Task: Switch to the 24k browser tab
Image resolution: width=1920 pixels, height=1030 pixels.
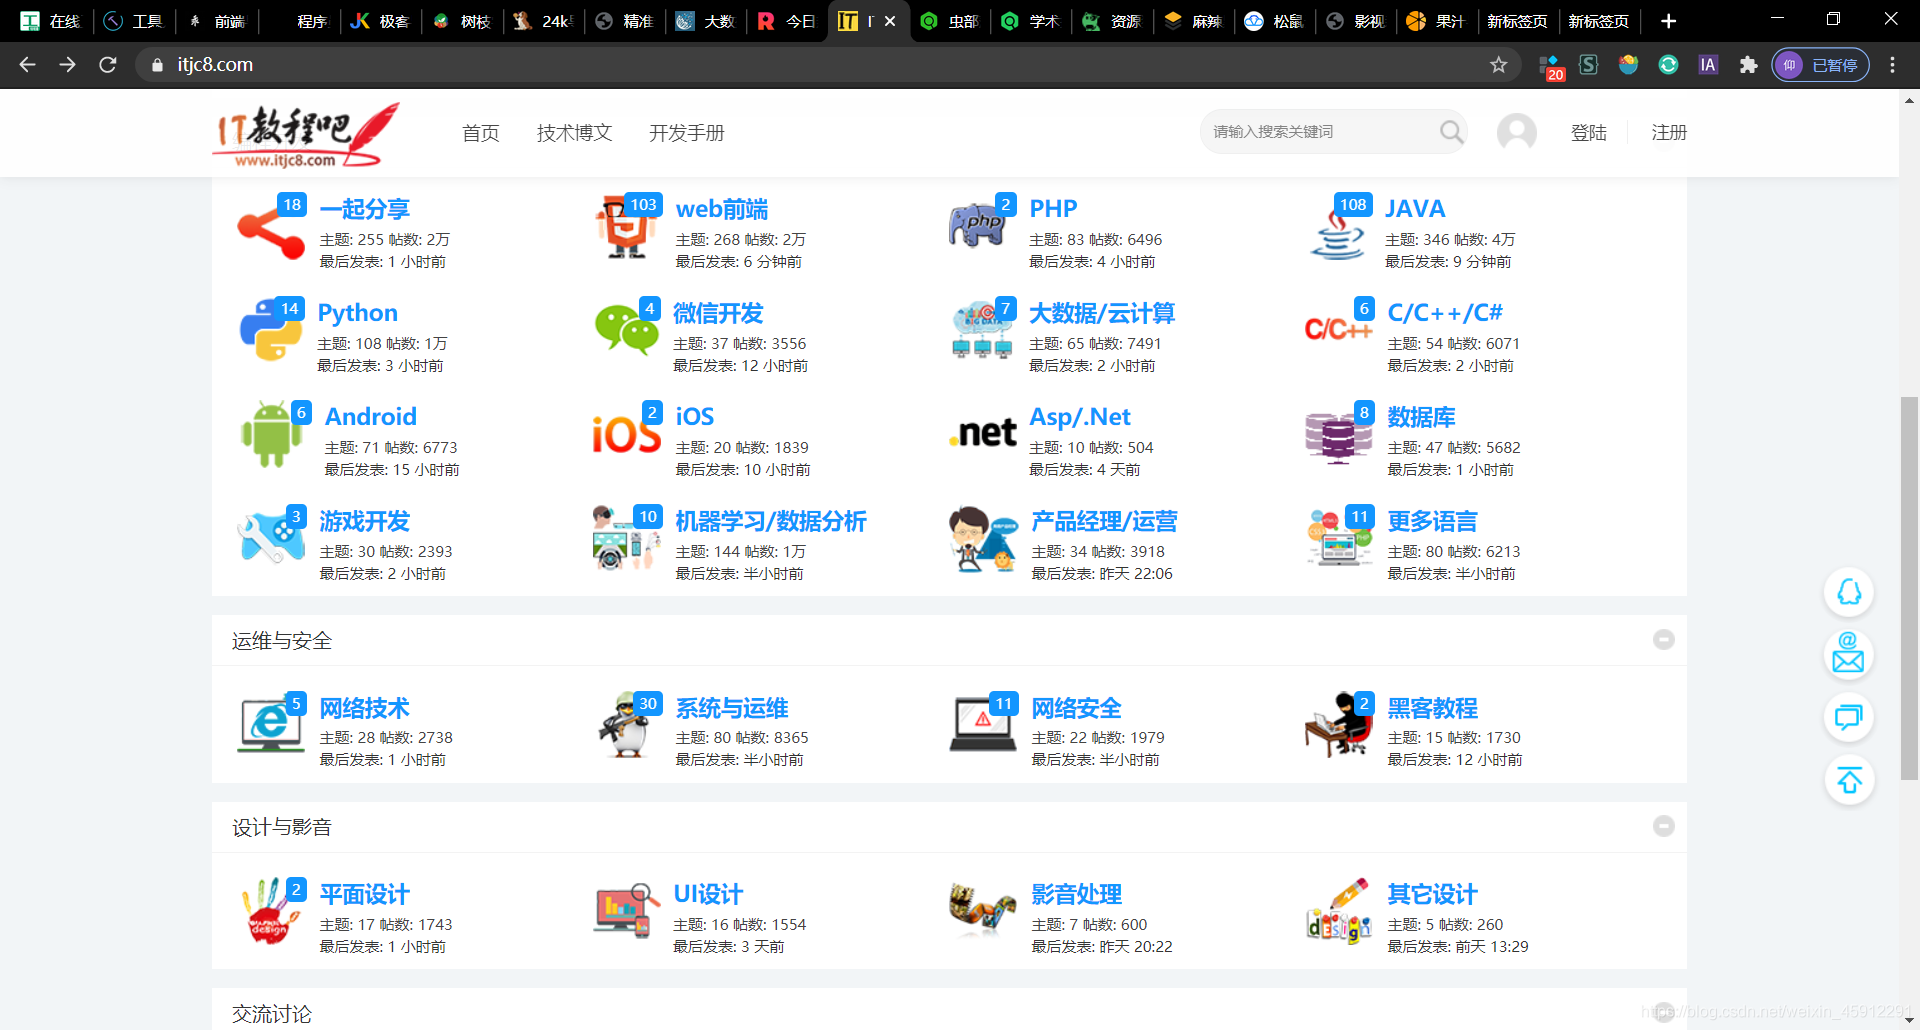Action: [x=543, y=21]
